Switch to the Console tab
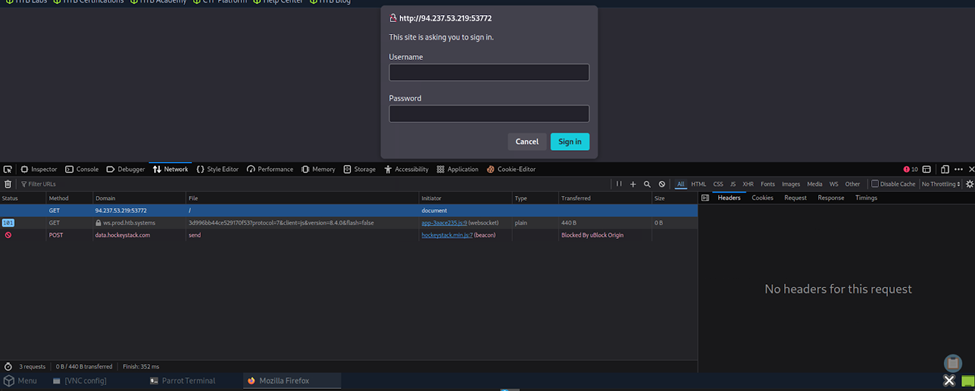Image resolution: width=975 pixels, height=391 pixels. tap(82, 169)
